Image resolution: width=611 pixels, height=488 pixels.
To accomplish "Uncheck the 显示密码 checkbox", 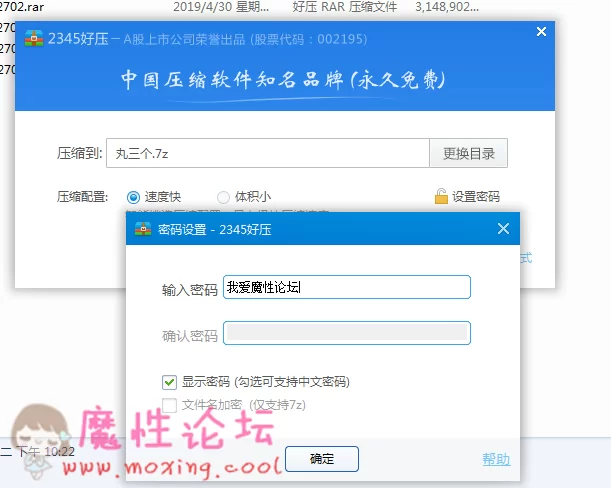I will coord(169,382).
